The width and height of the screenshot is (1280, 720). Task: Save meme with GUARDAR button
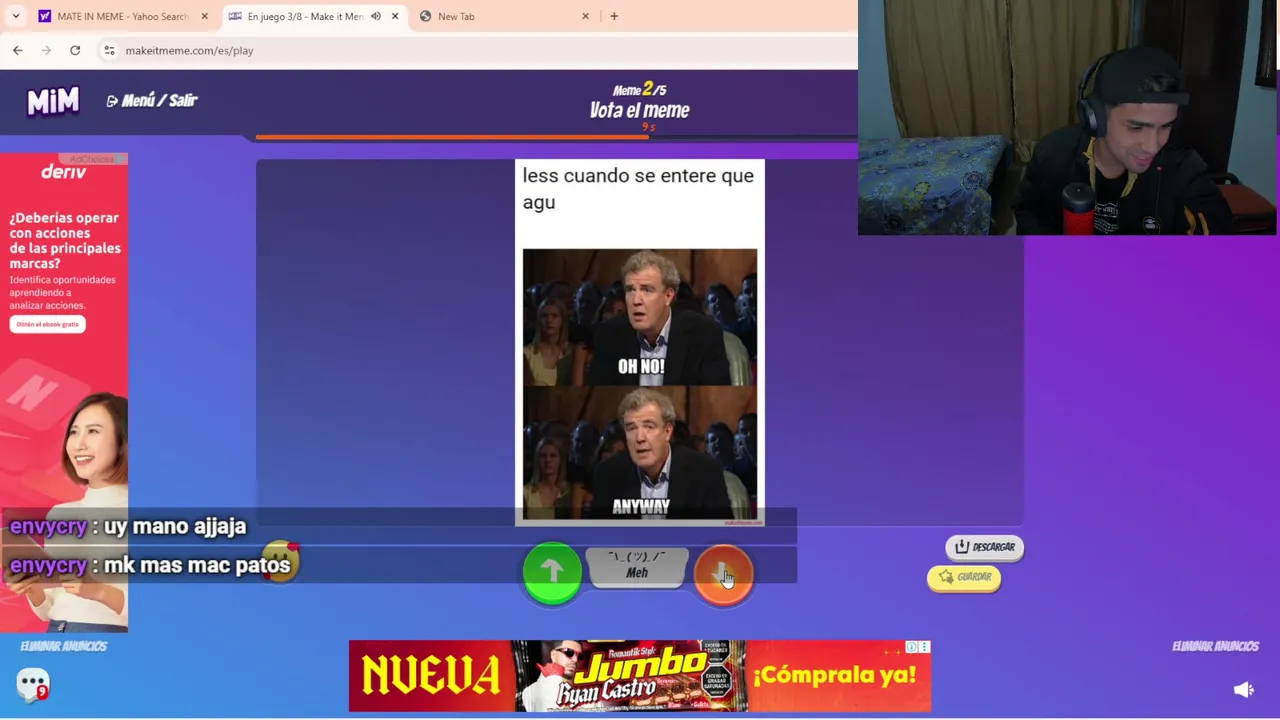[964, 577]
